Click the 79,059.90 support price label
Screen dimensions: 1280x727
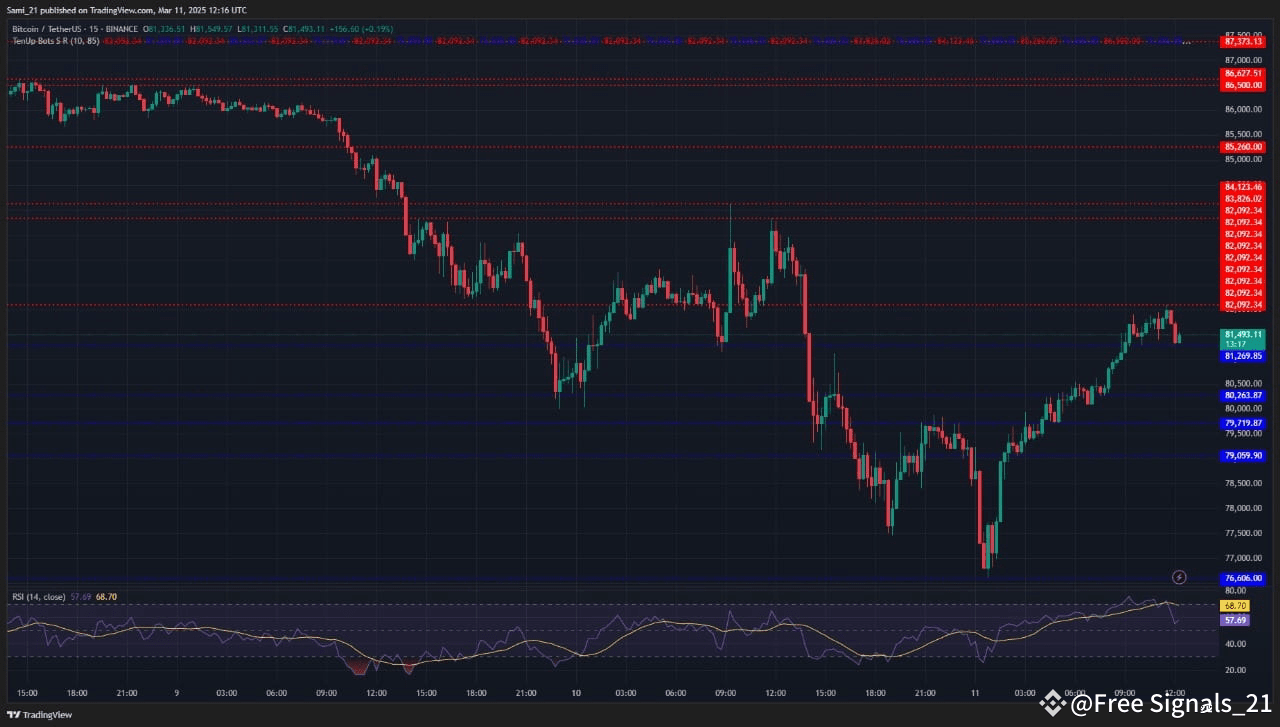(x=1243, y=456)
